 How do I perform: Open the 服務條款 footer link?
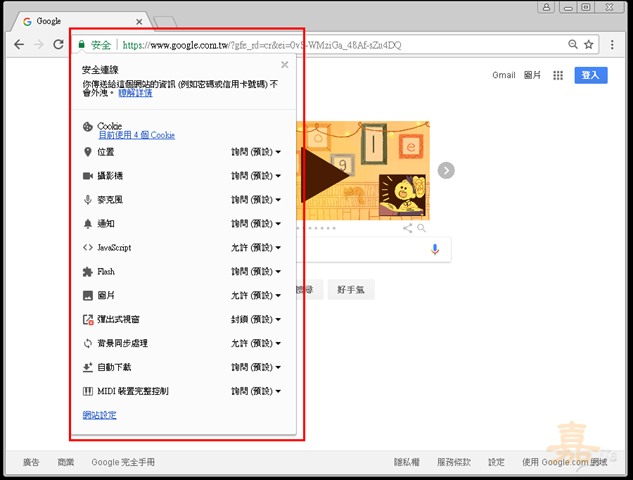(x=454, y=462)
